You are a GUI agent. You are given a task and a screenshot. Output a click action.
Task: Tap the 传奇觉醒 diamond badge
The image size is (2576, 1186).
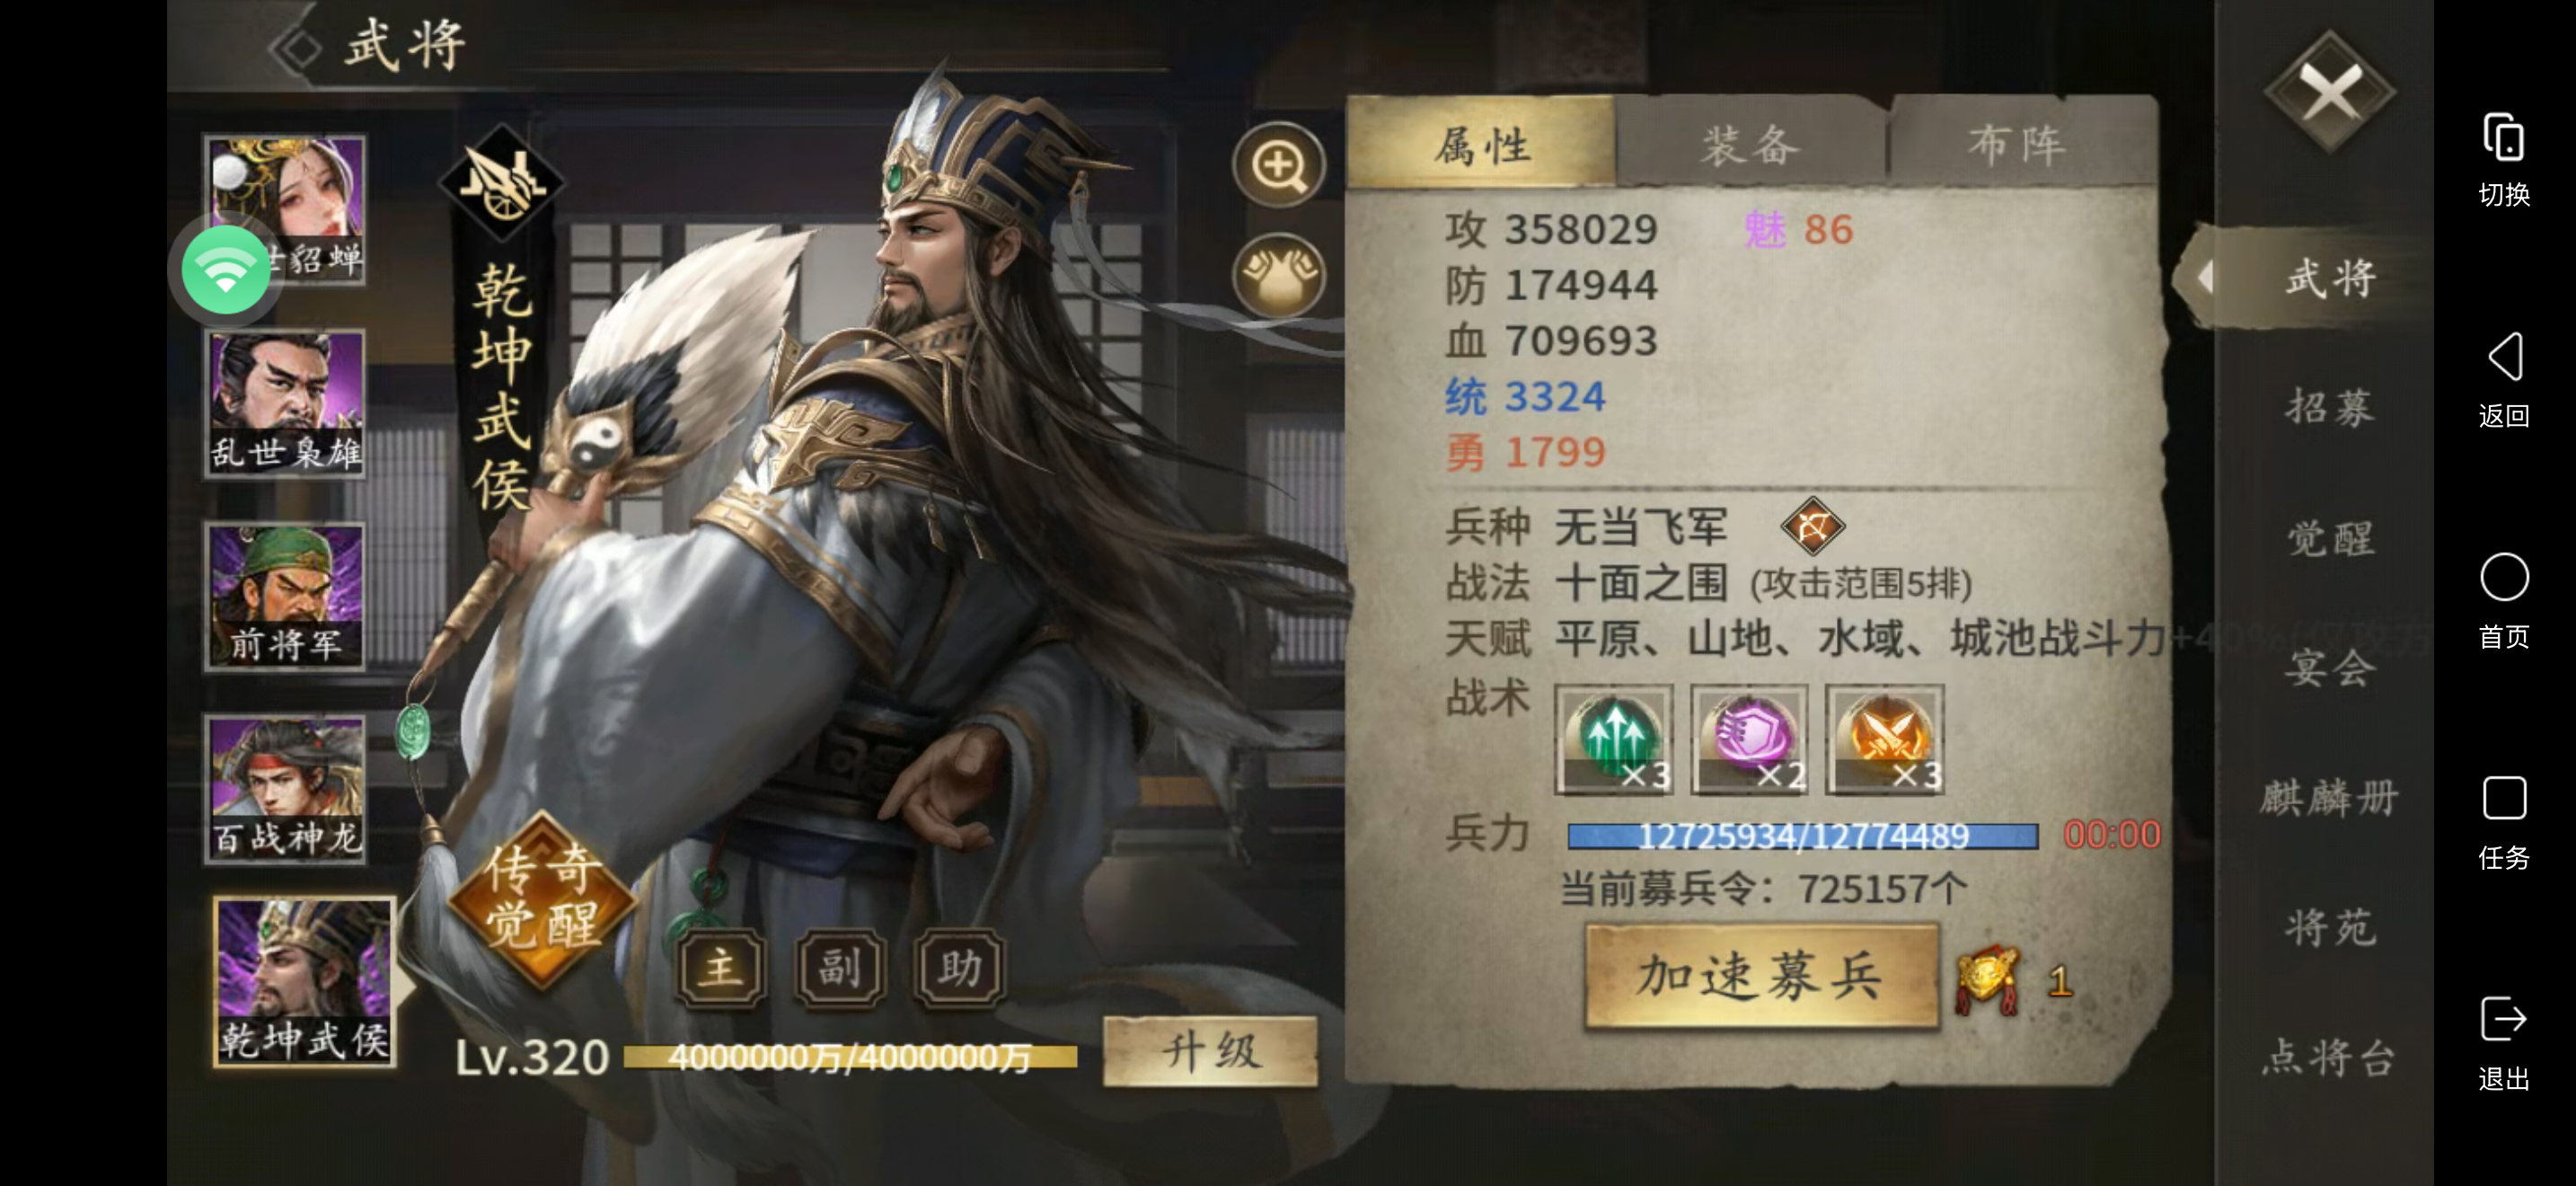click(x=542, y=897)
